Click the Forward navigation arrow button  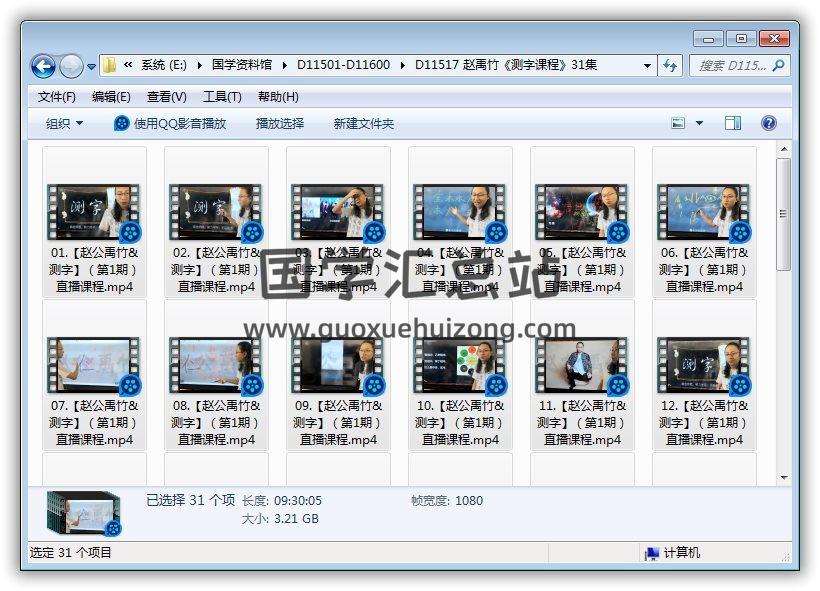point(71,66)
